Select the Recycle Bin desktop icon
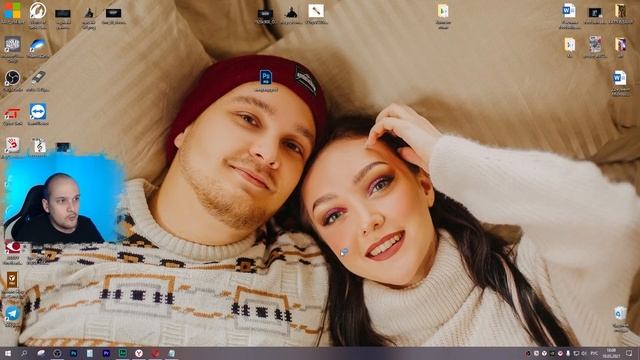The image size is (640, 360). pos(620,313)
